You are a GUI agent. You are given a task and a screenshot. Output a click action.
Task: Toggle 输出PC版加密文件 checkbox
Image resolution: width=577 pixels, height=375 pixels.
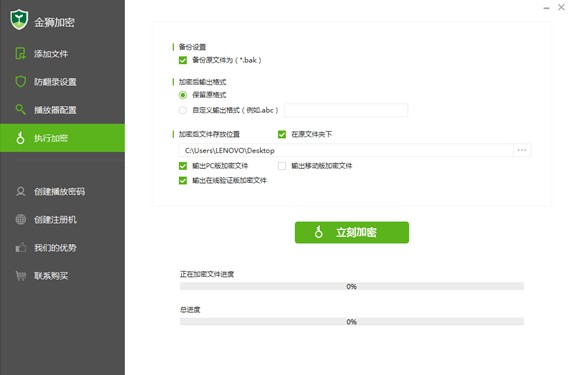click(x=183, y=166)
